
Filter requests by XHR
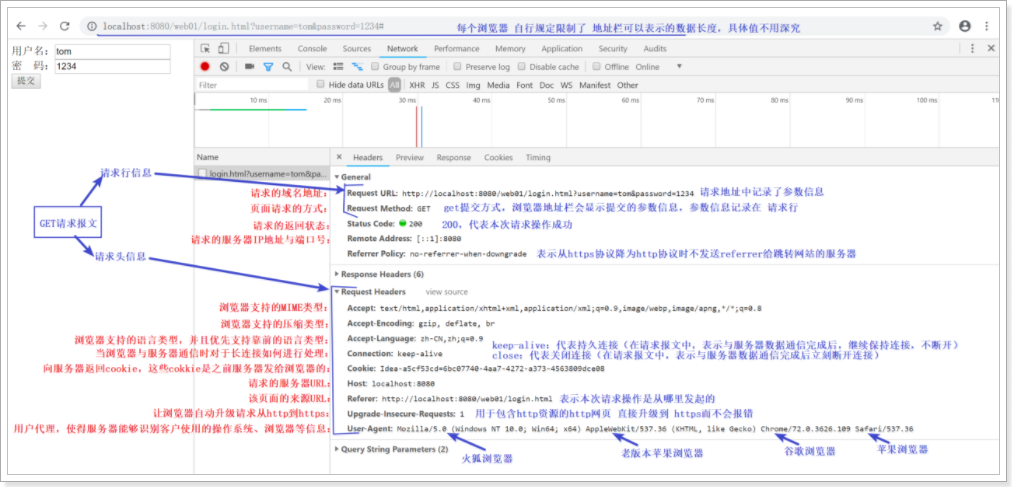(417, 84)
